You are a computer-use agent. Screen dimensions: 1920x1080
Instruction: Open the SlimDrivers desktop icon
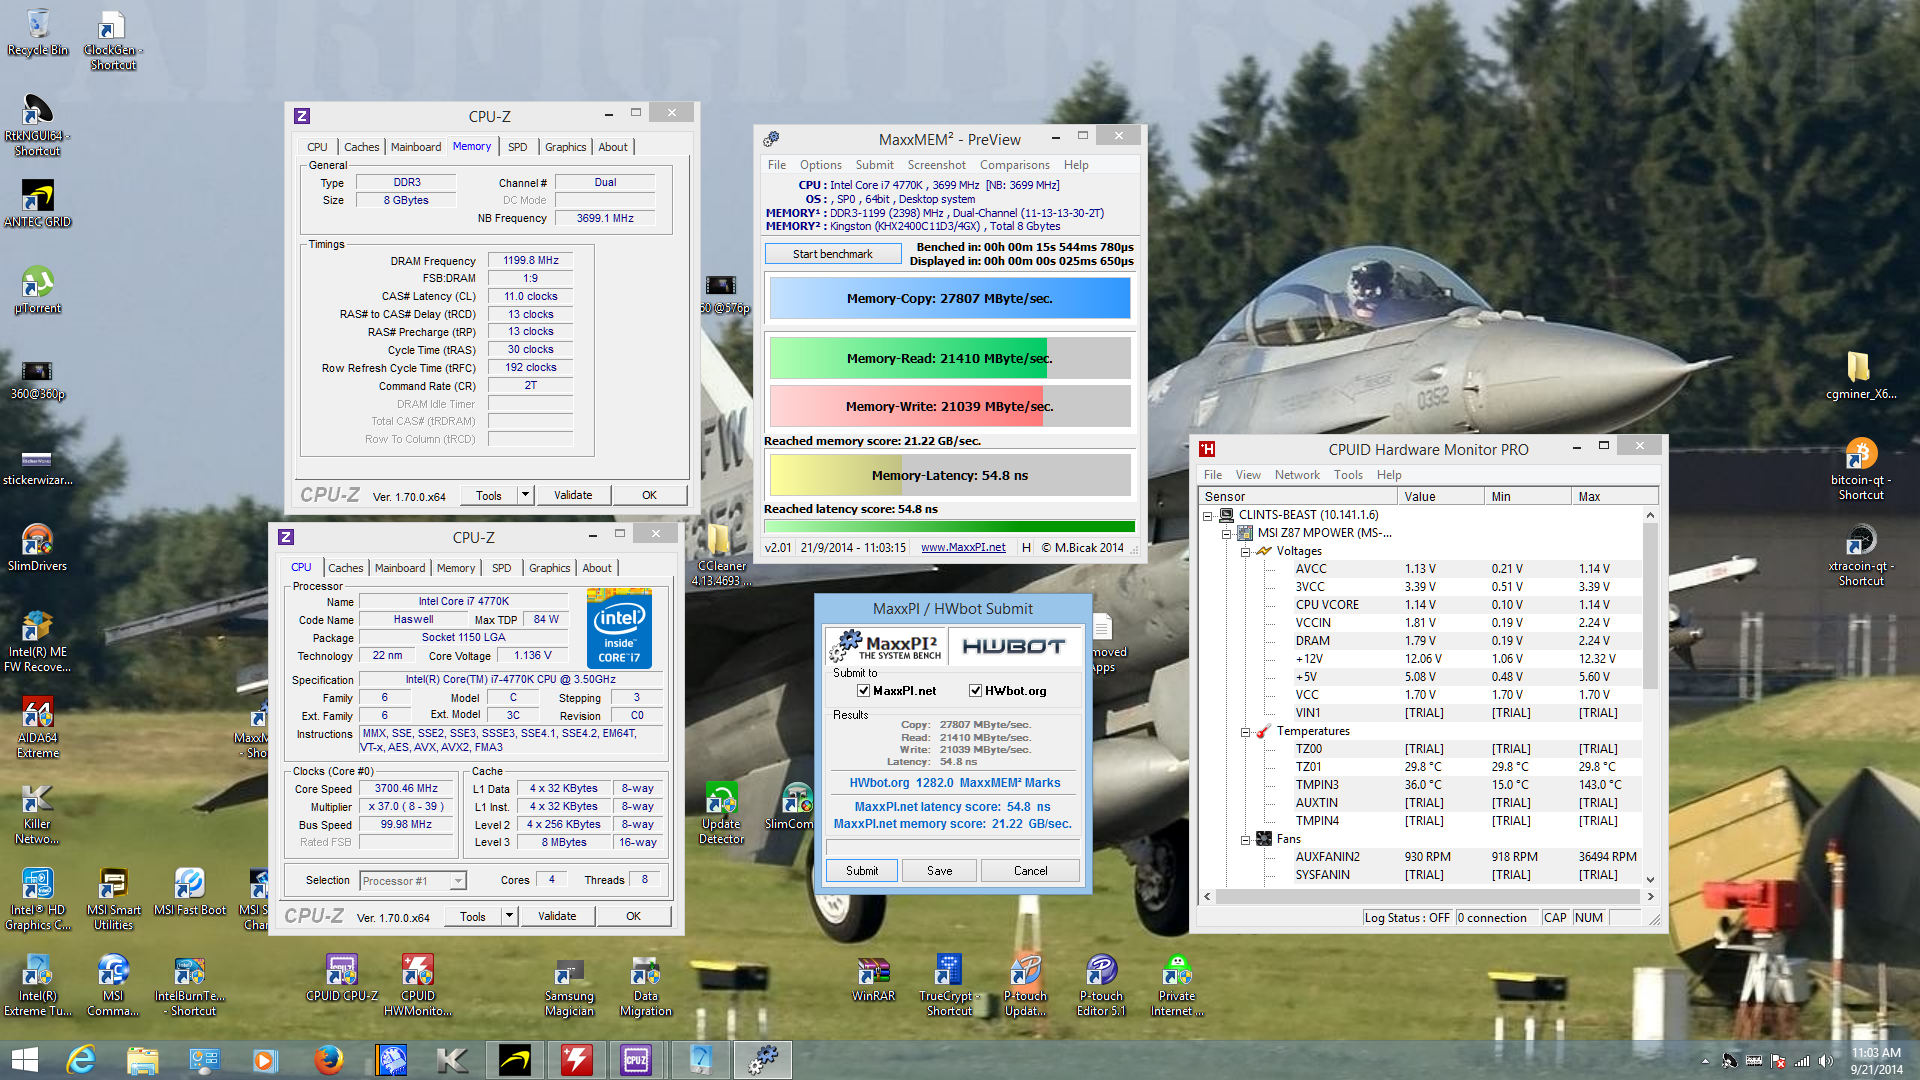click(x=38, y=548)
